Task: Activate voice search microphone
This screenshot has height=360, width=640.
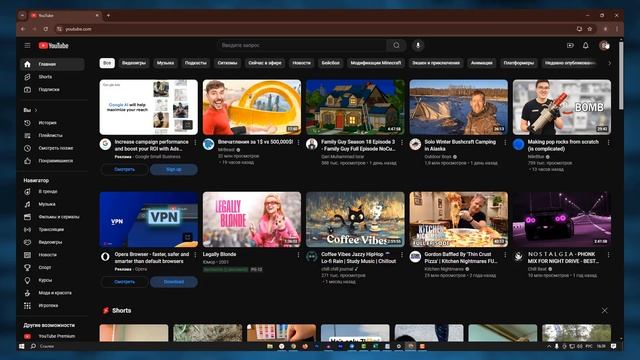Action: 418,45
